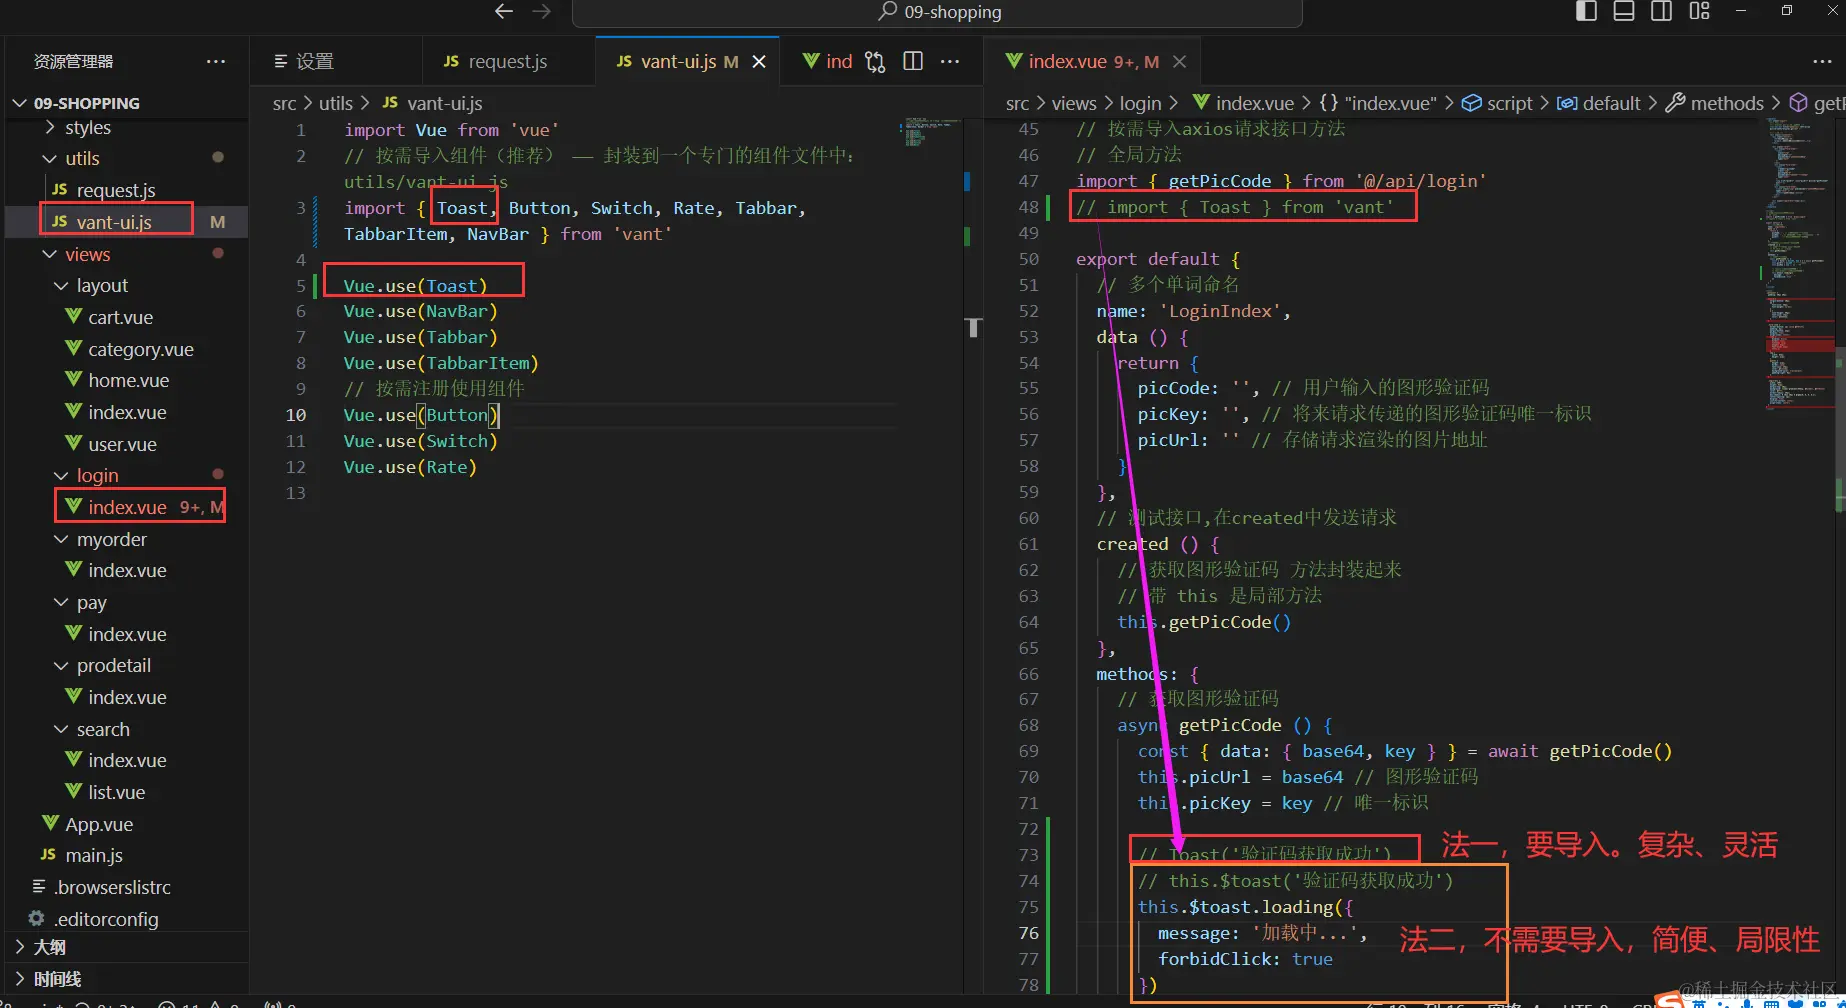The width and height of the screenshot is (1846, 1008).
Task: Toggle the secondary side bar layout icon
Action: coord(1661,11)
